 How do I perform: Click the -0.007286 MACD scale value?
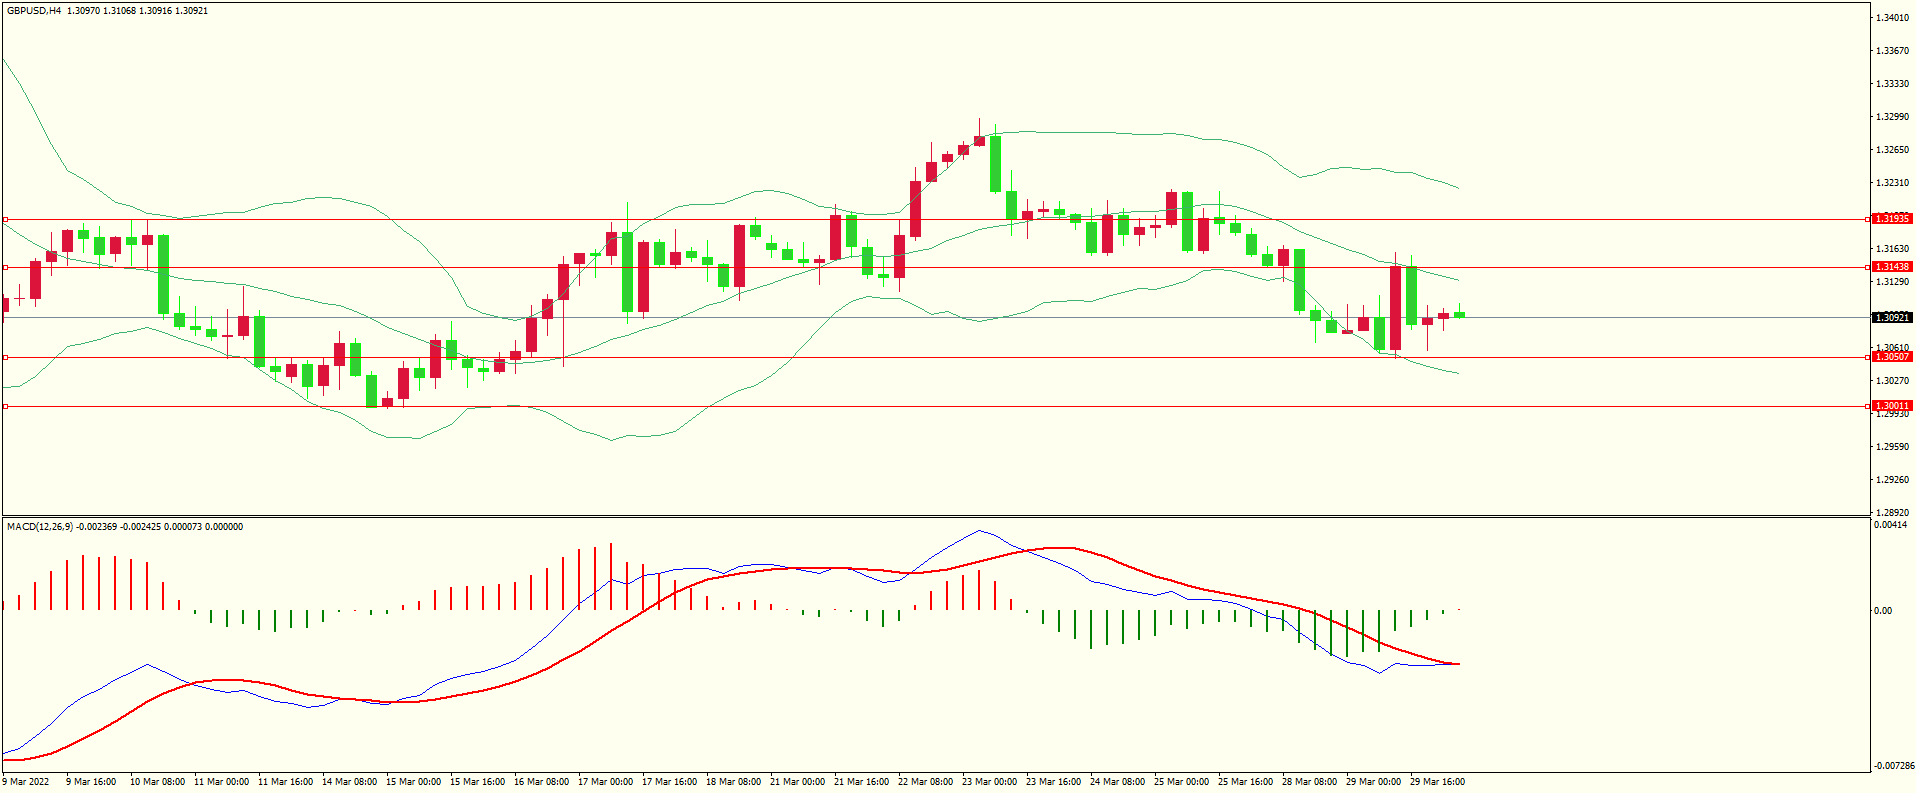tap(1893, 766)
